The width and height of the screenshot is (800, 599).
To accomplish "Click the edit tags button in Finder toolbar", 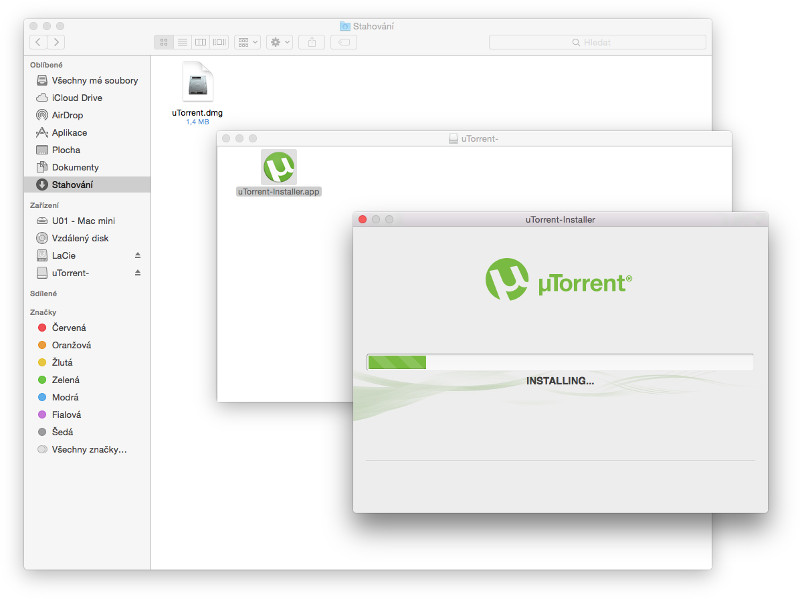I will click(344, 42).
